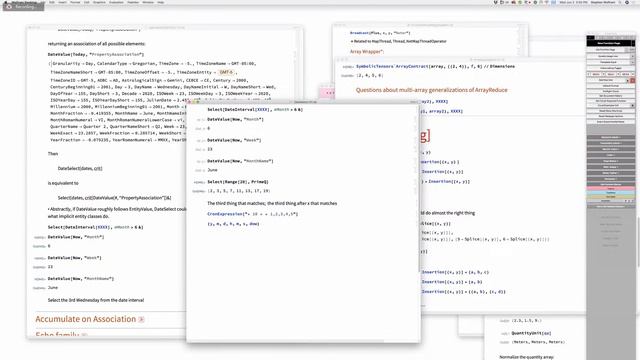Open the Format menu
The height and width of the screenshot is (360, 640).
pyautogui.click(x=75, y=2)
